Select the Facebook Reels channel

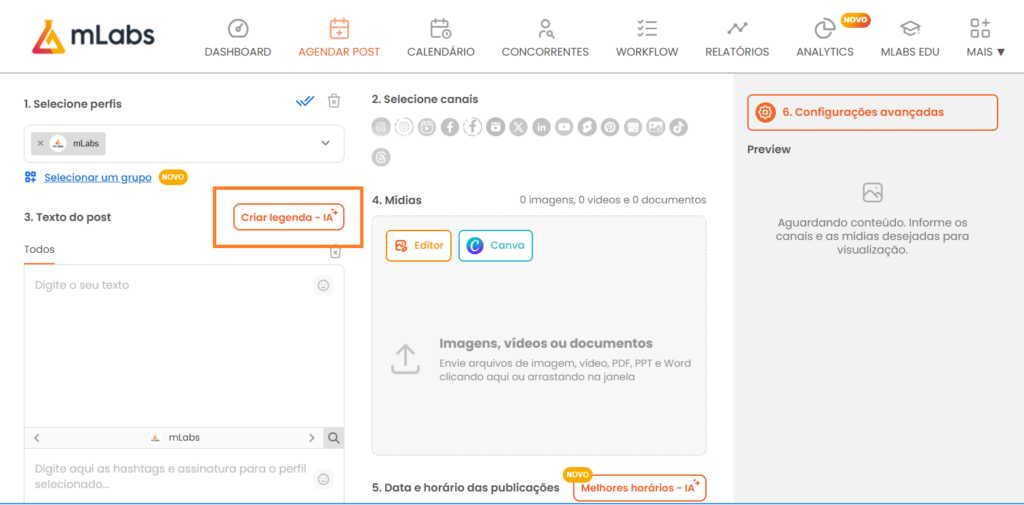tap(496, 127)
